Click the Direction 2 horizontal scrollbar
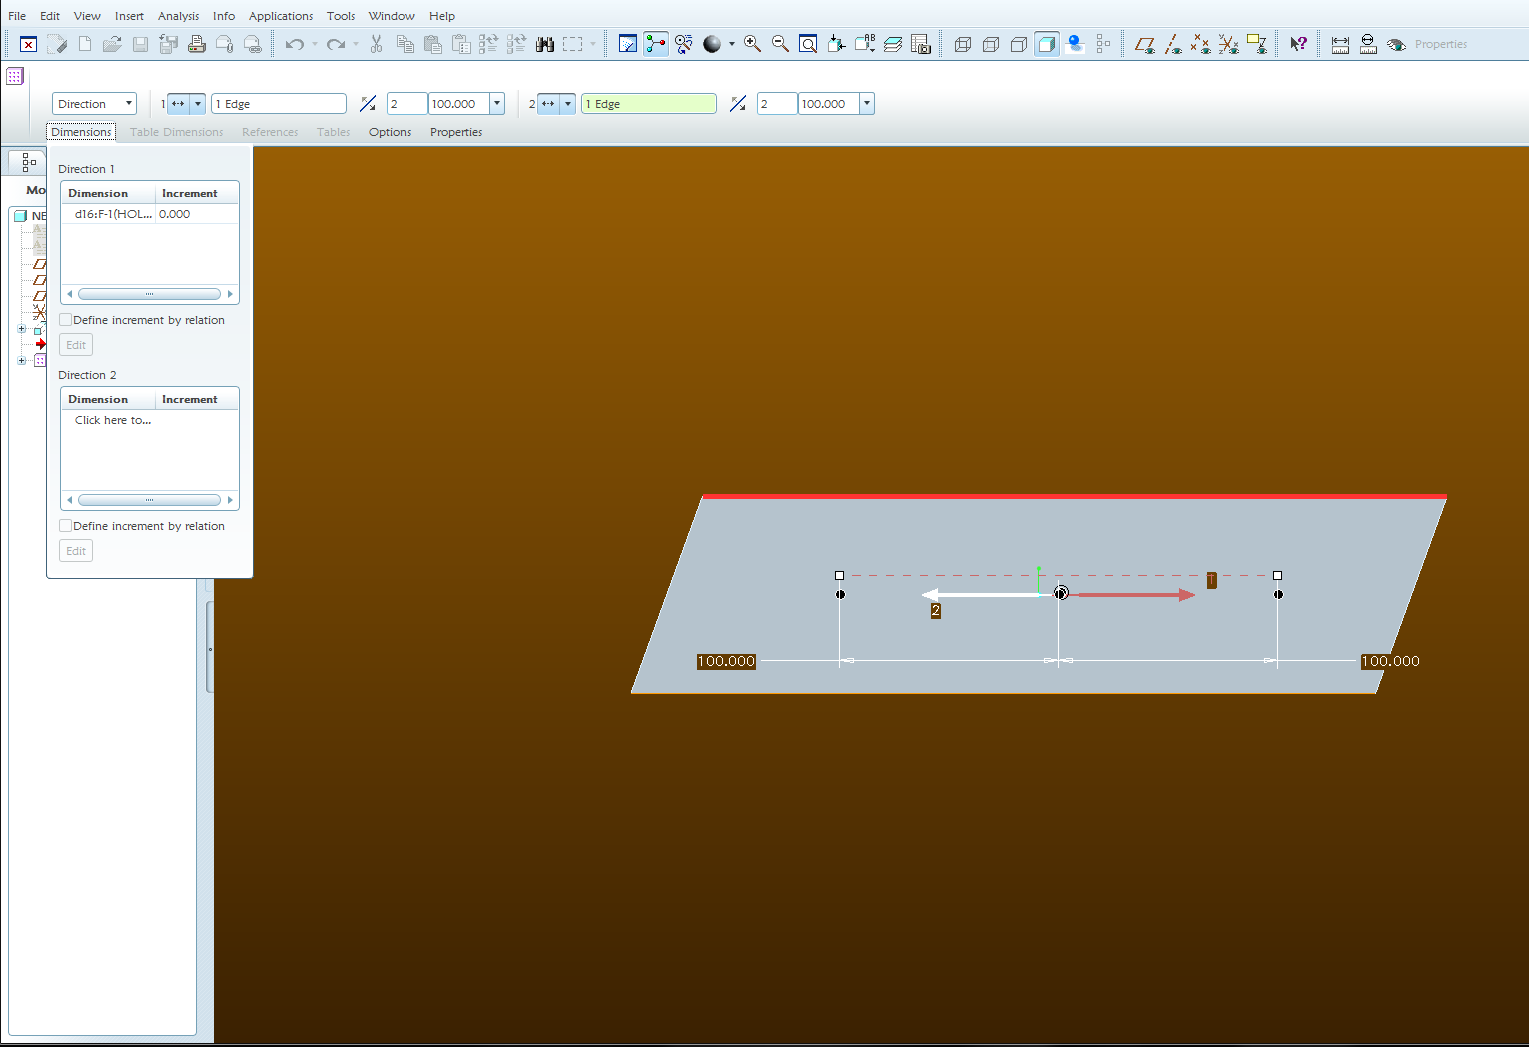The image size is (1529, 1047). coord(149,500)
